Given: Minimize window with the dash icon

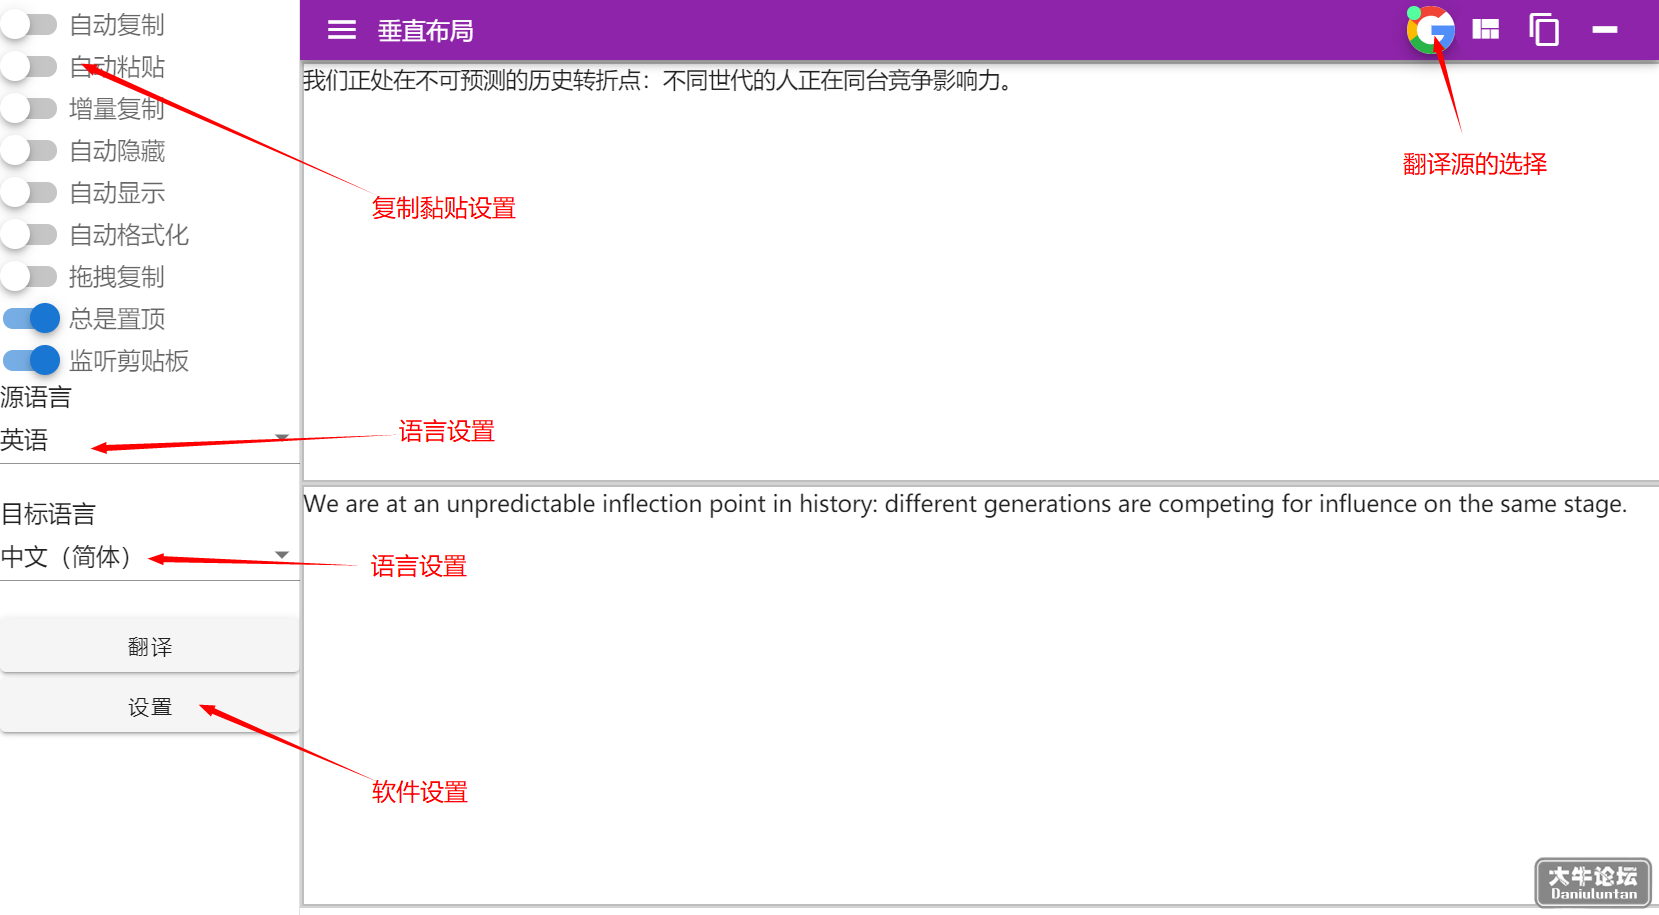Looking at the screenshot, I should click(1605, 30).
